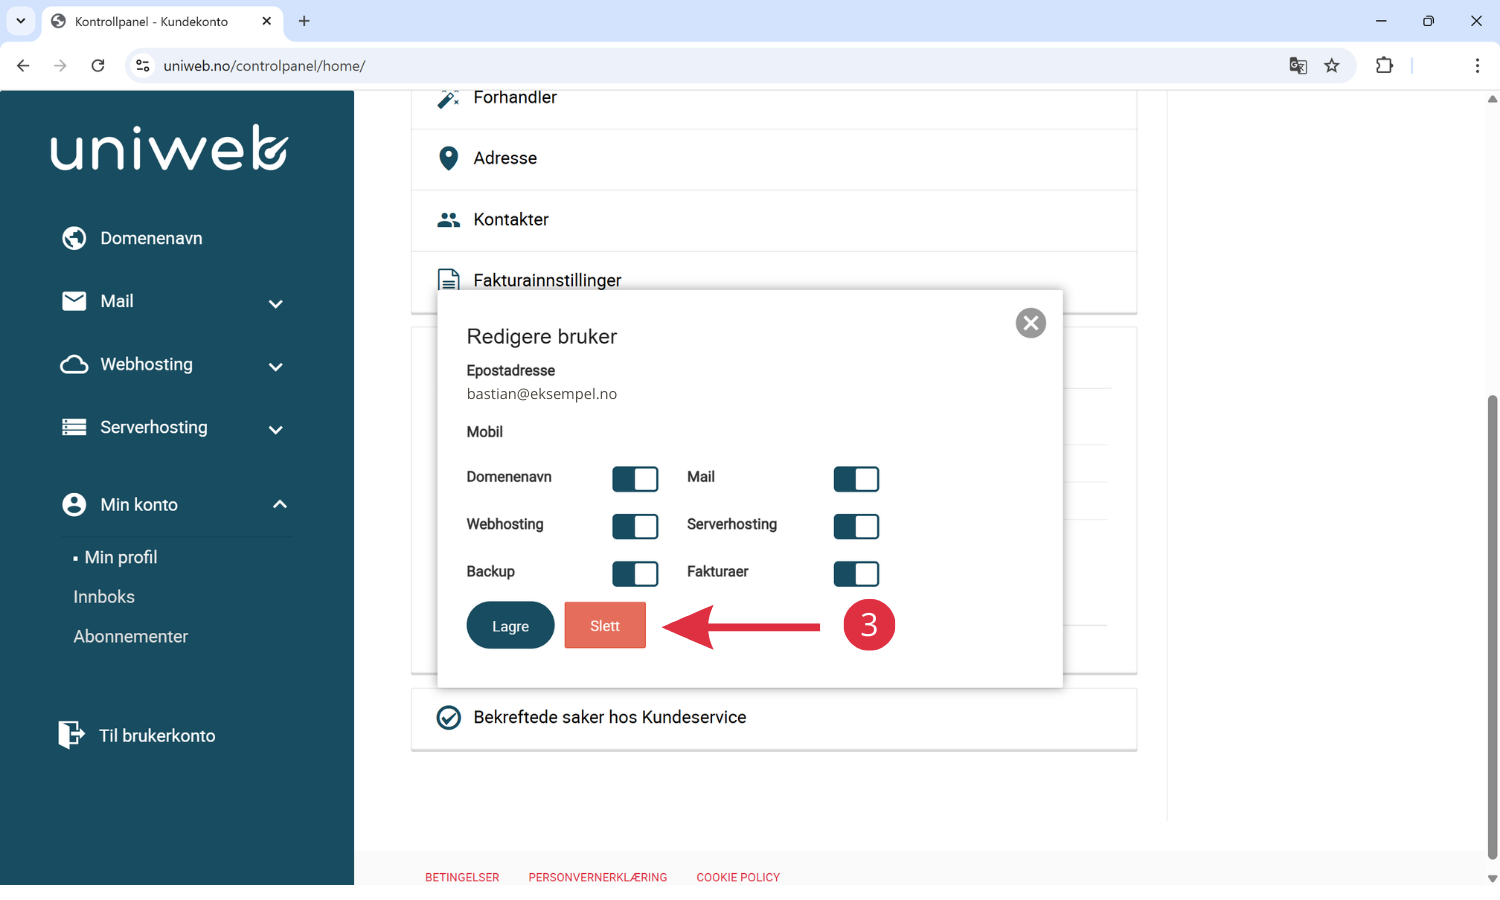Click the red Slett button
This screenshot has width=1500, height=900.
tap(605, 625)
